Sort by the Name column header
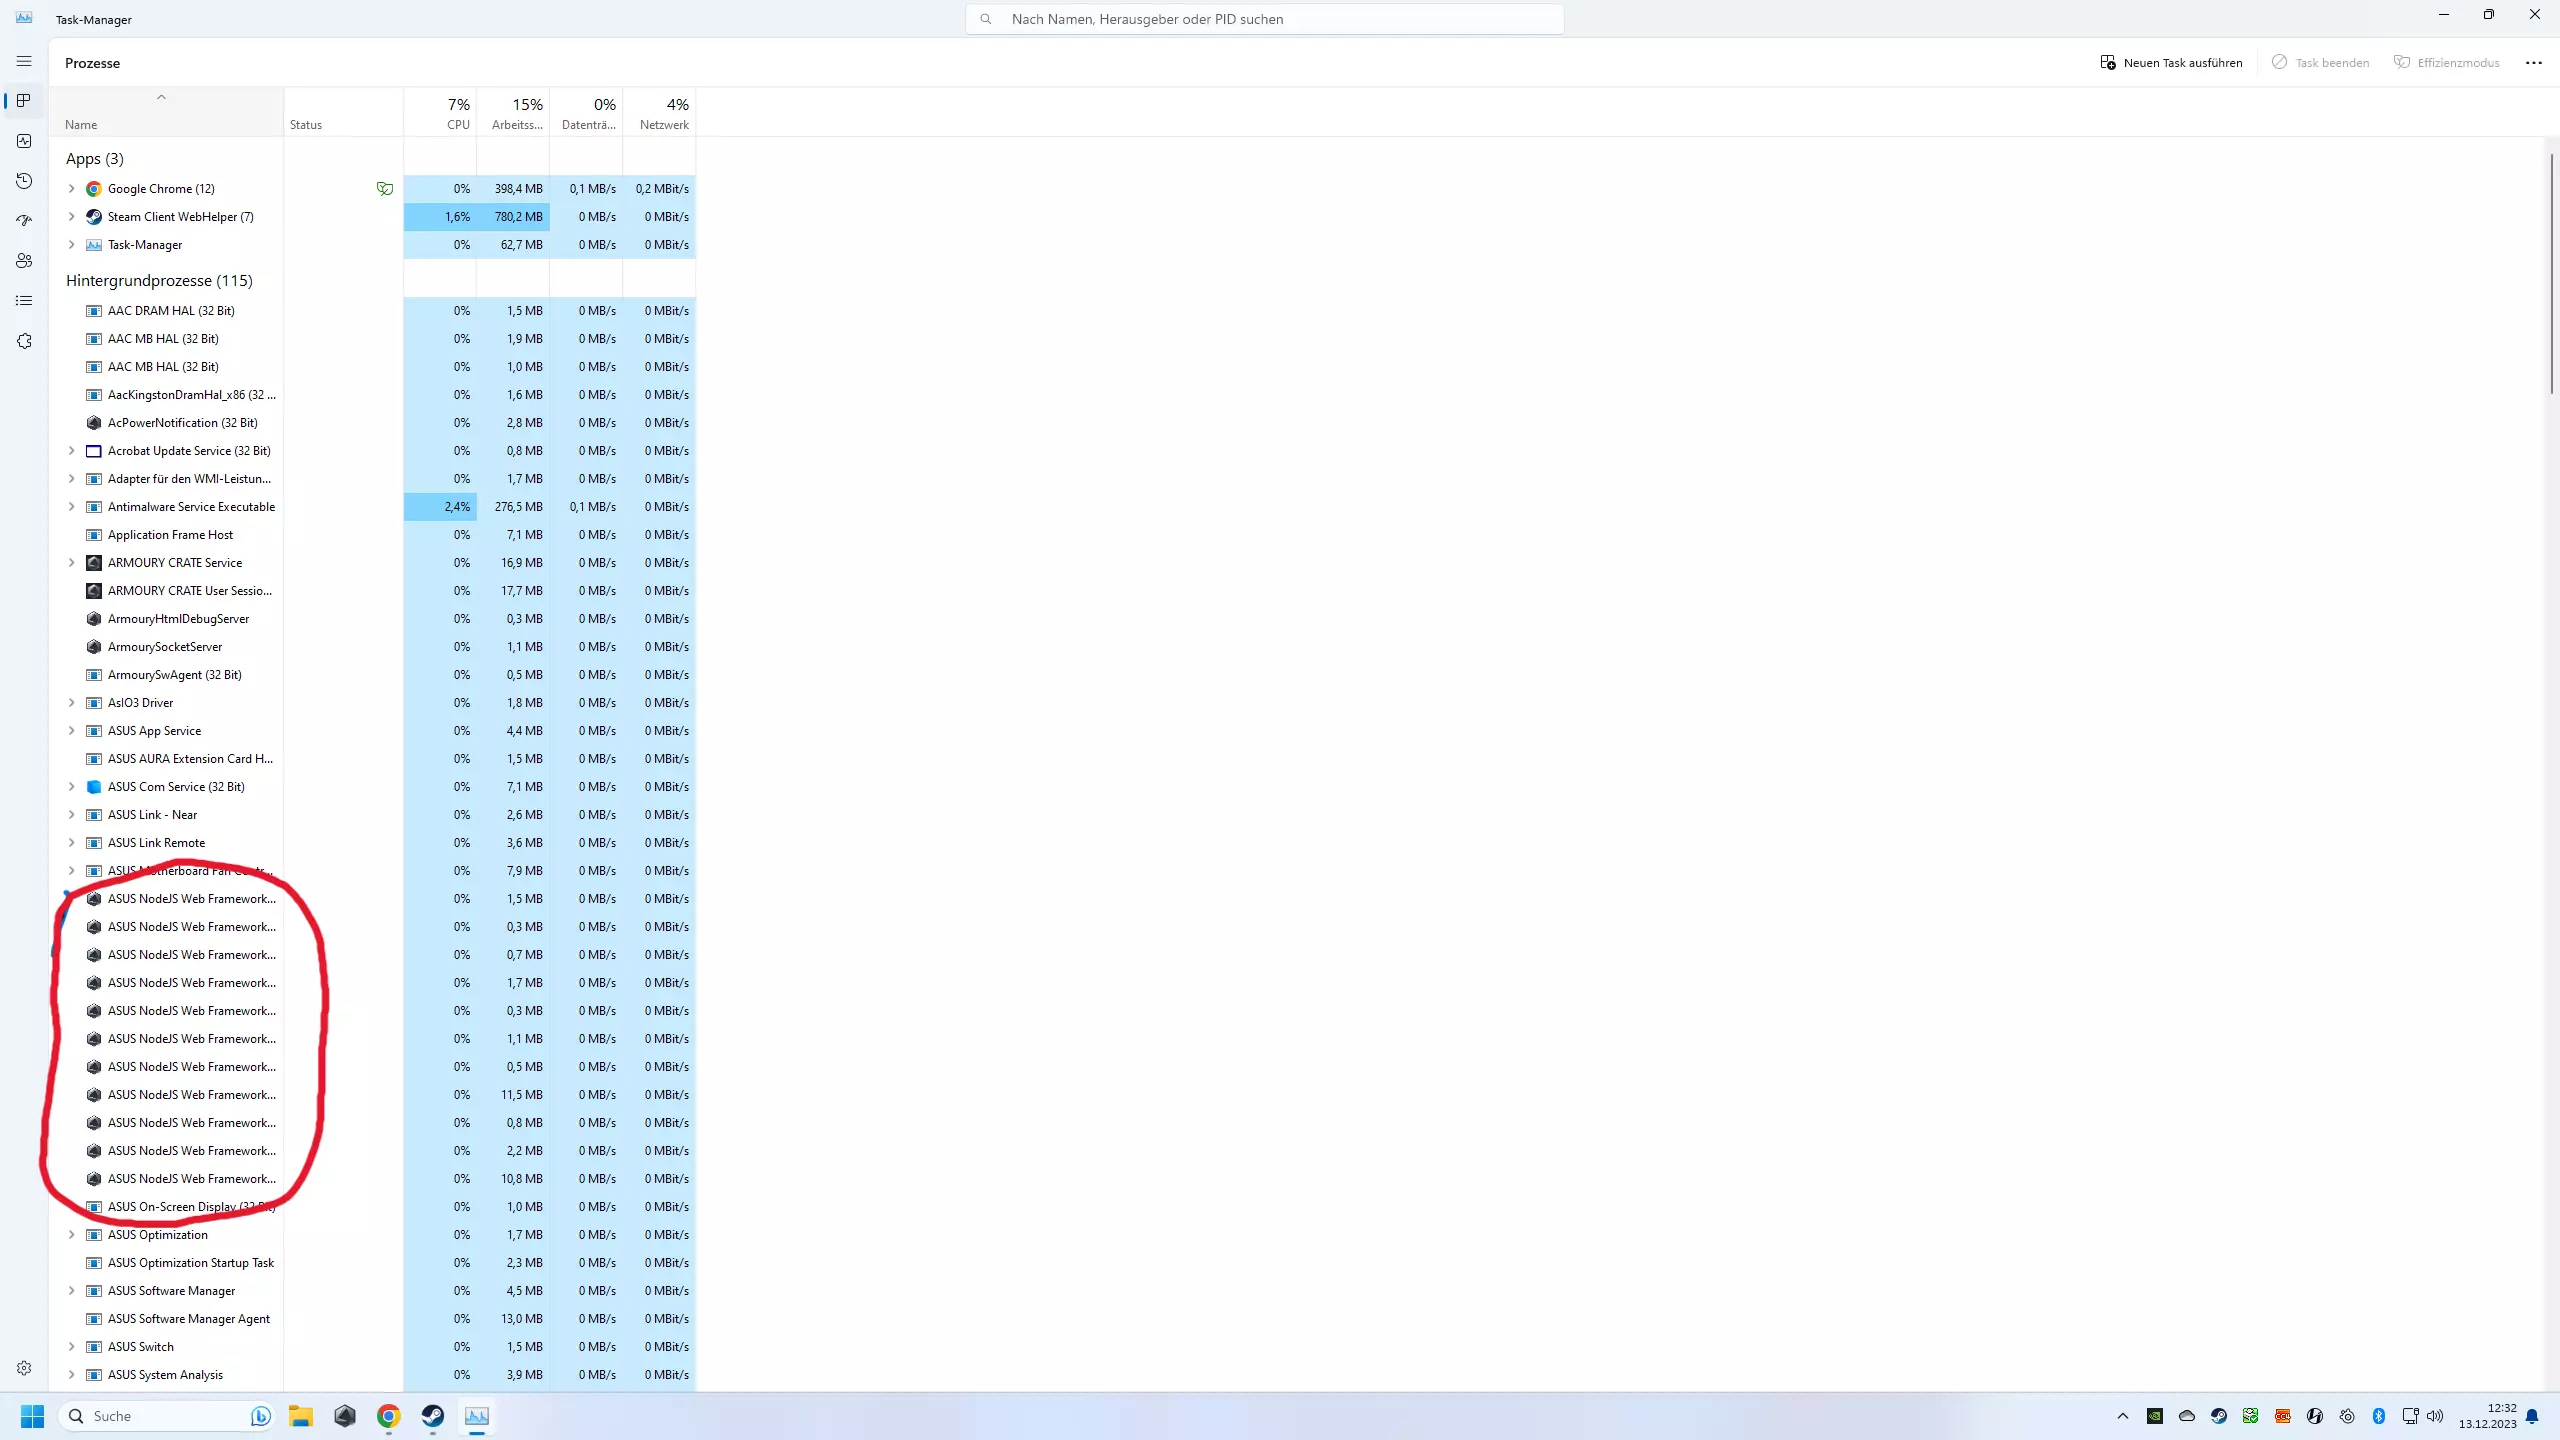2560x1440 pixels. coord(166,112)
